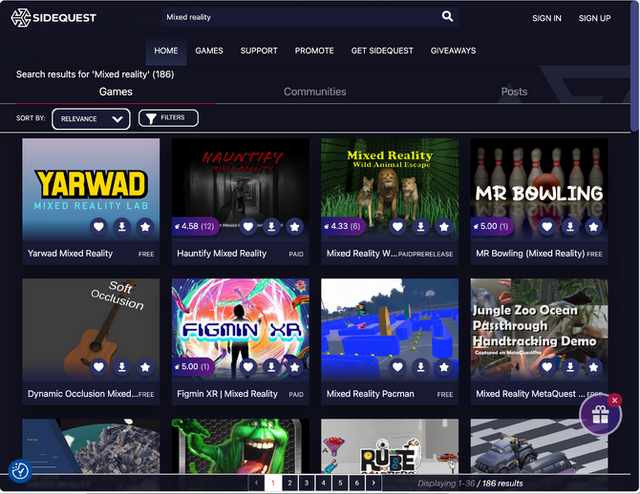This screenshot has height=494, width=640.
Task: Select current page 1 in pagination
Action: (x=273, y=483)
